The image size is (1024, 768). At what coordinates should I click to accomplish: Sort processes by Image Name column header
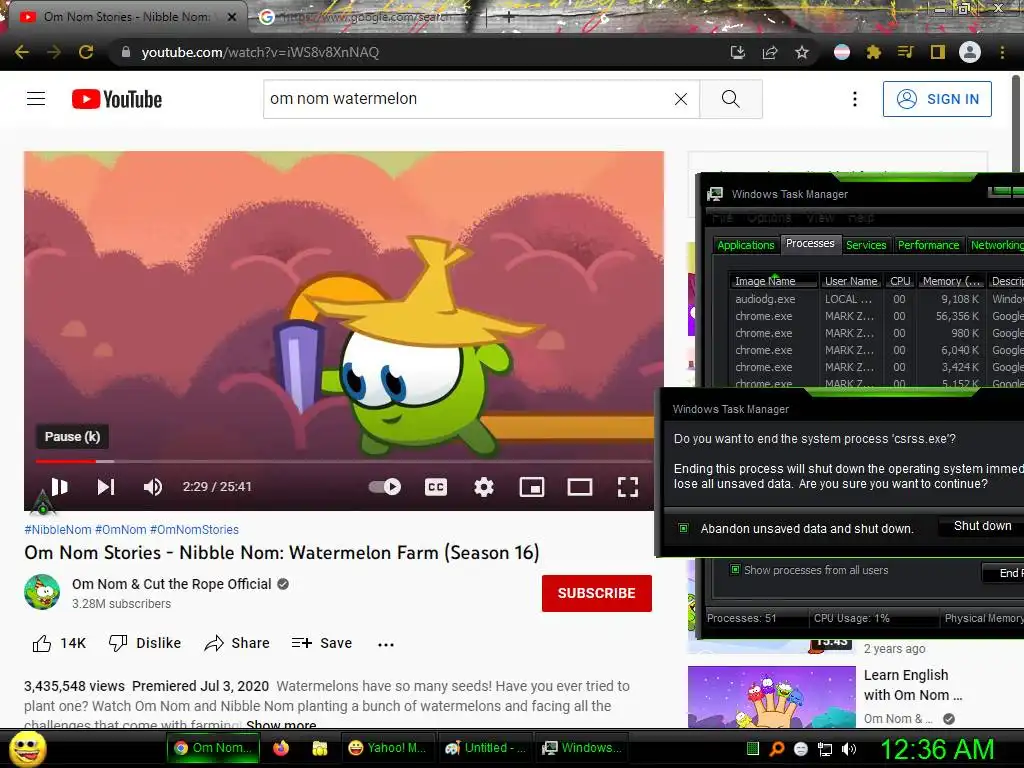coord(773,281)
